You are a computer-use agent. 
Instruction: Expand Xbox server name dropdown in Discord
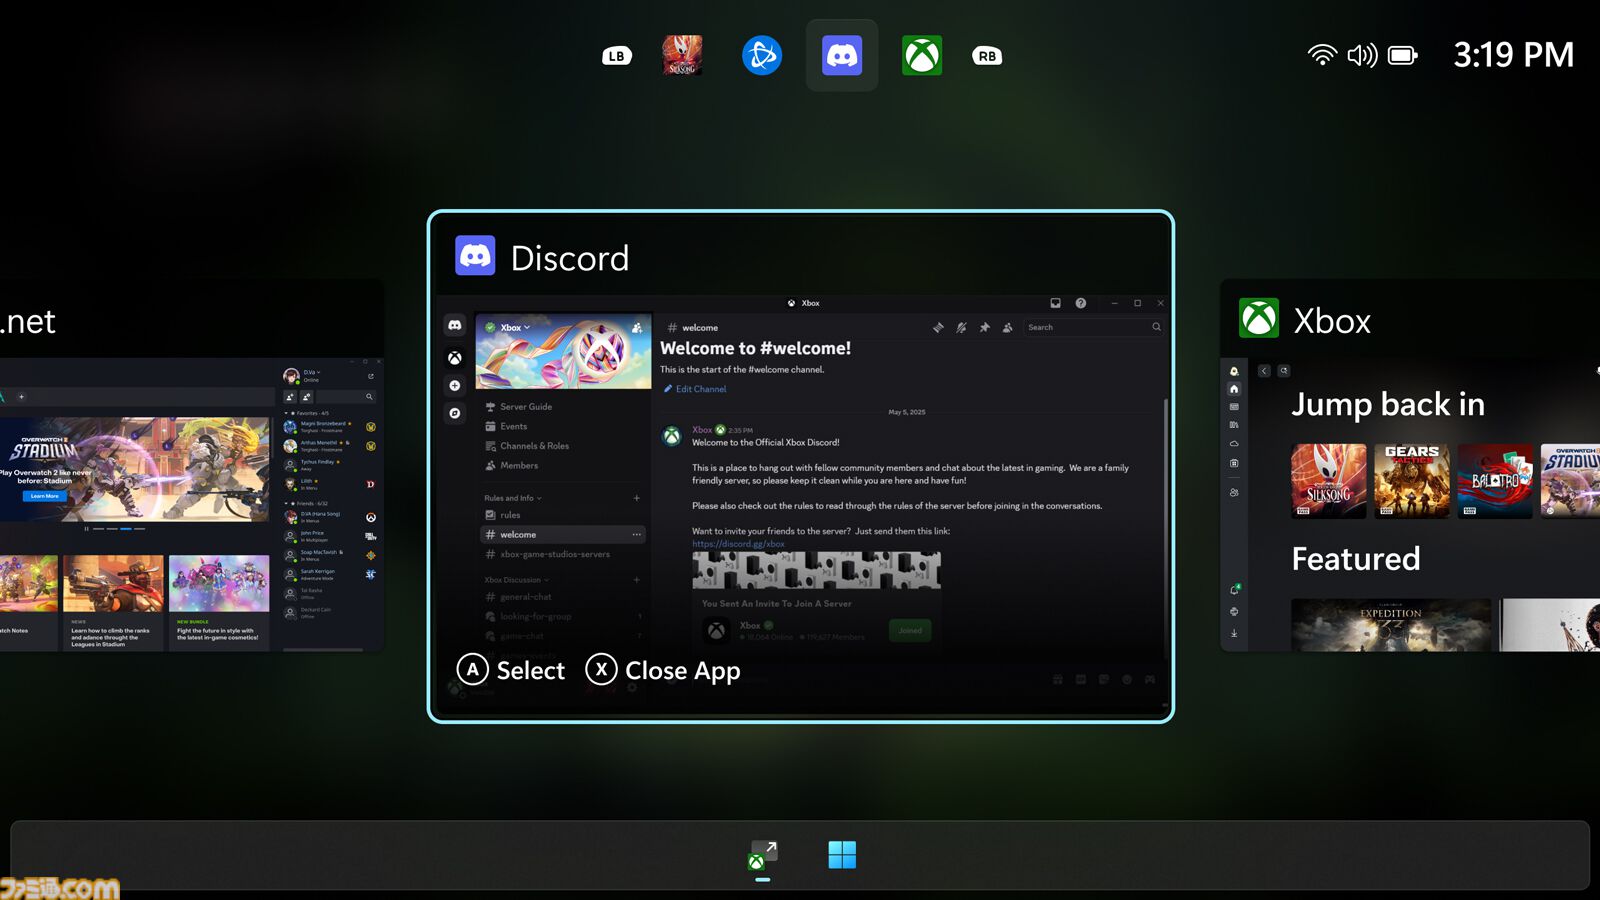[x=516, y=327]
